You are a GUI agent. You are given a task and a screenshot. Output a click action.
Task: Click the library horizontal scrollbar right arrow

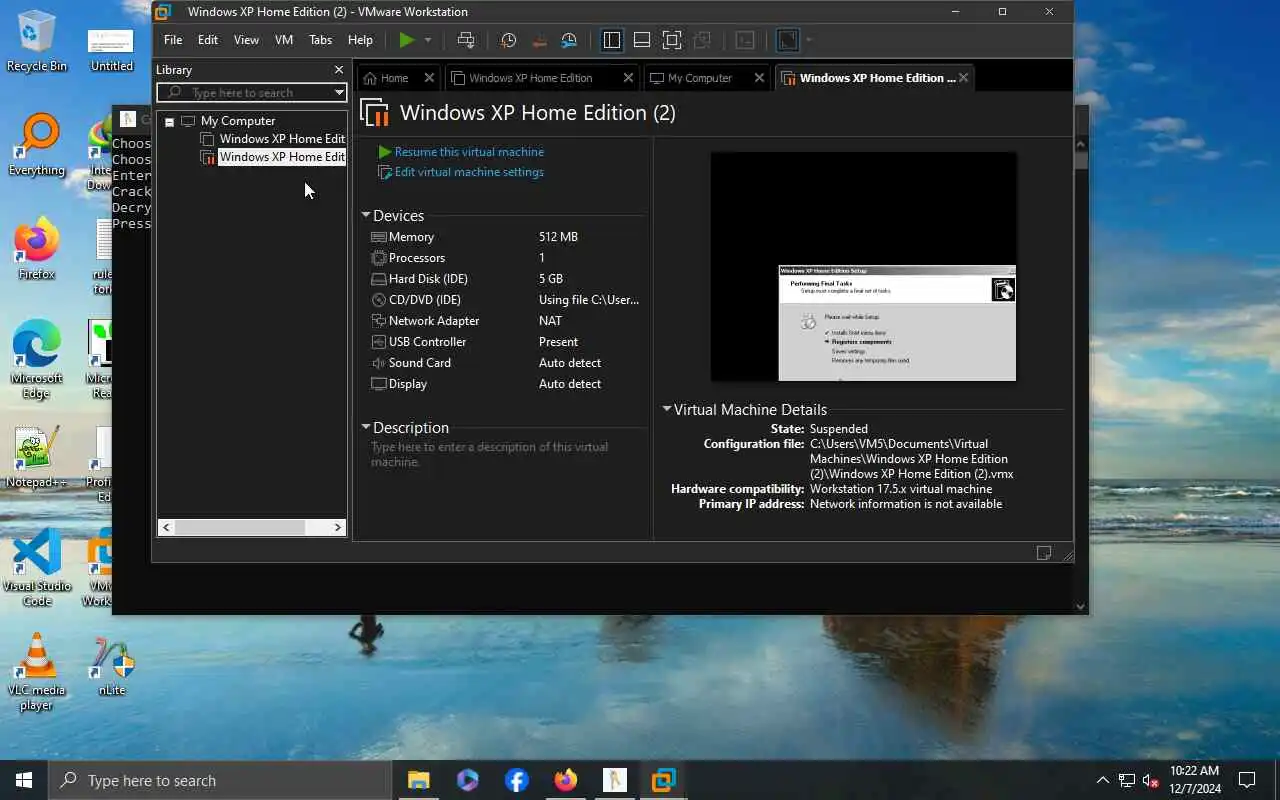pyautogui.click(x=338, y=527)
